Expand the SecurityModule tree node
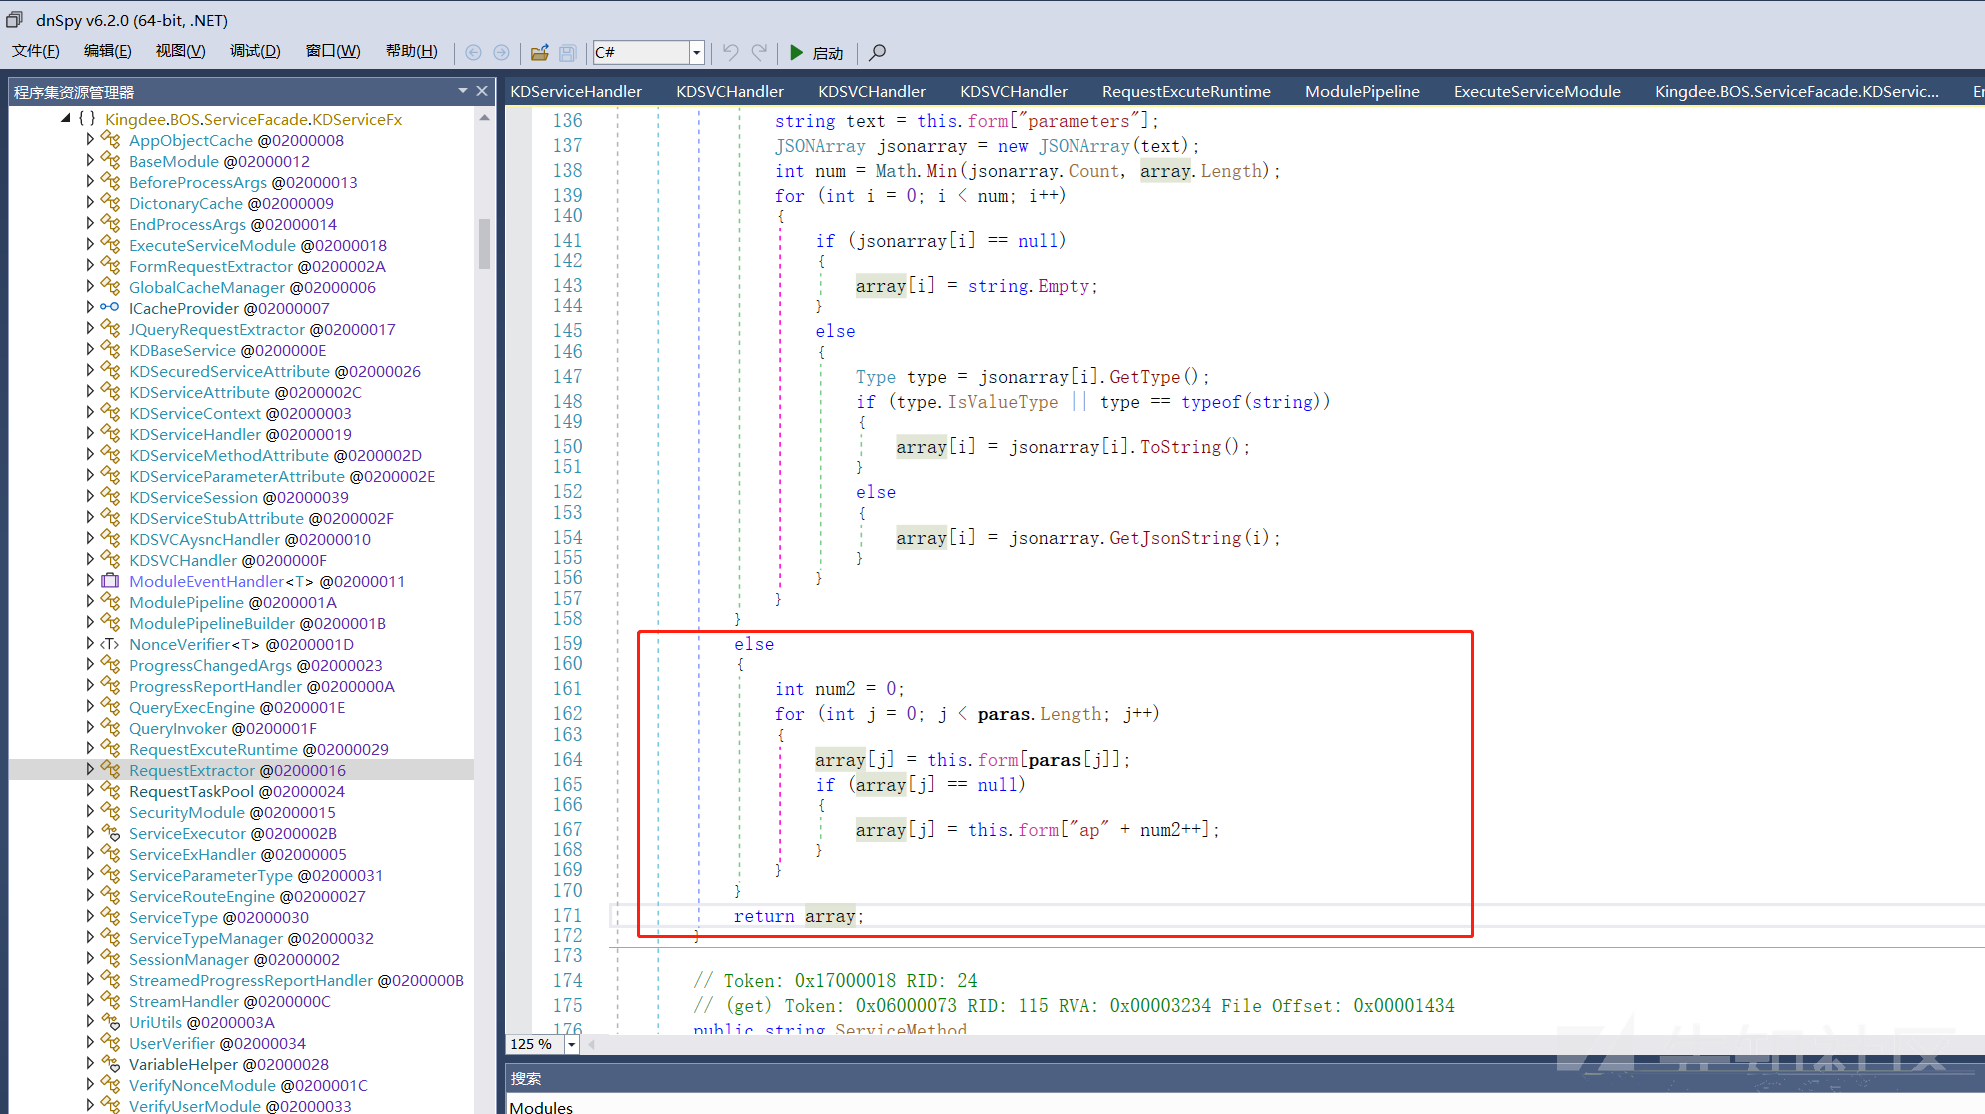 tap(90, 812)
